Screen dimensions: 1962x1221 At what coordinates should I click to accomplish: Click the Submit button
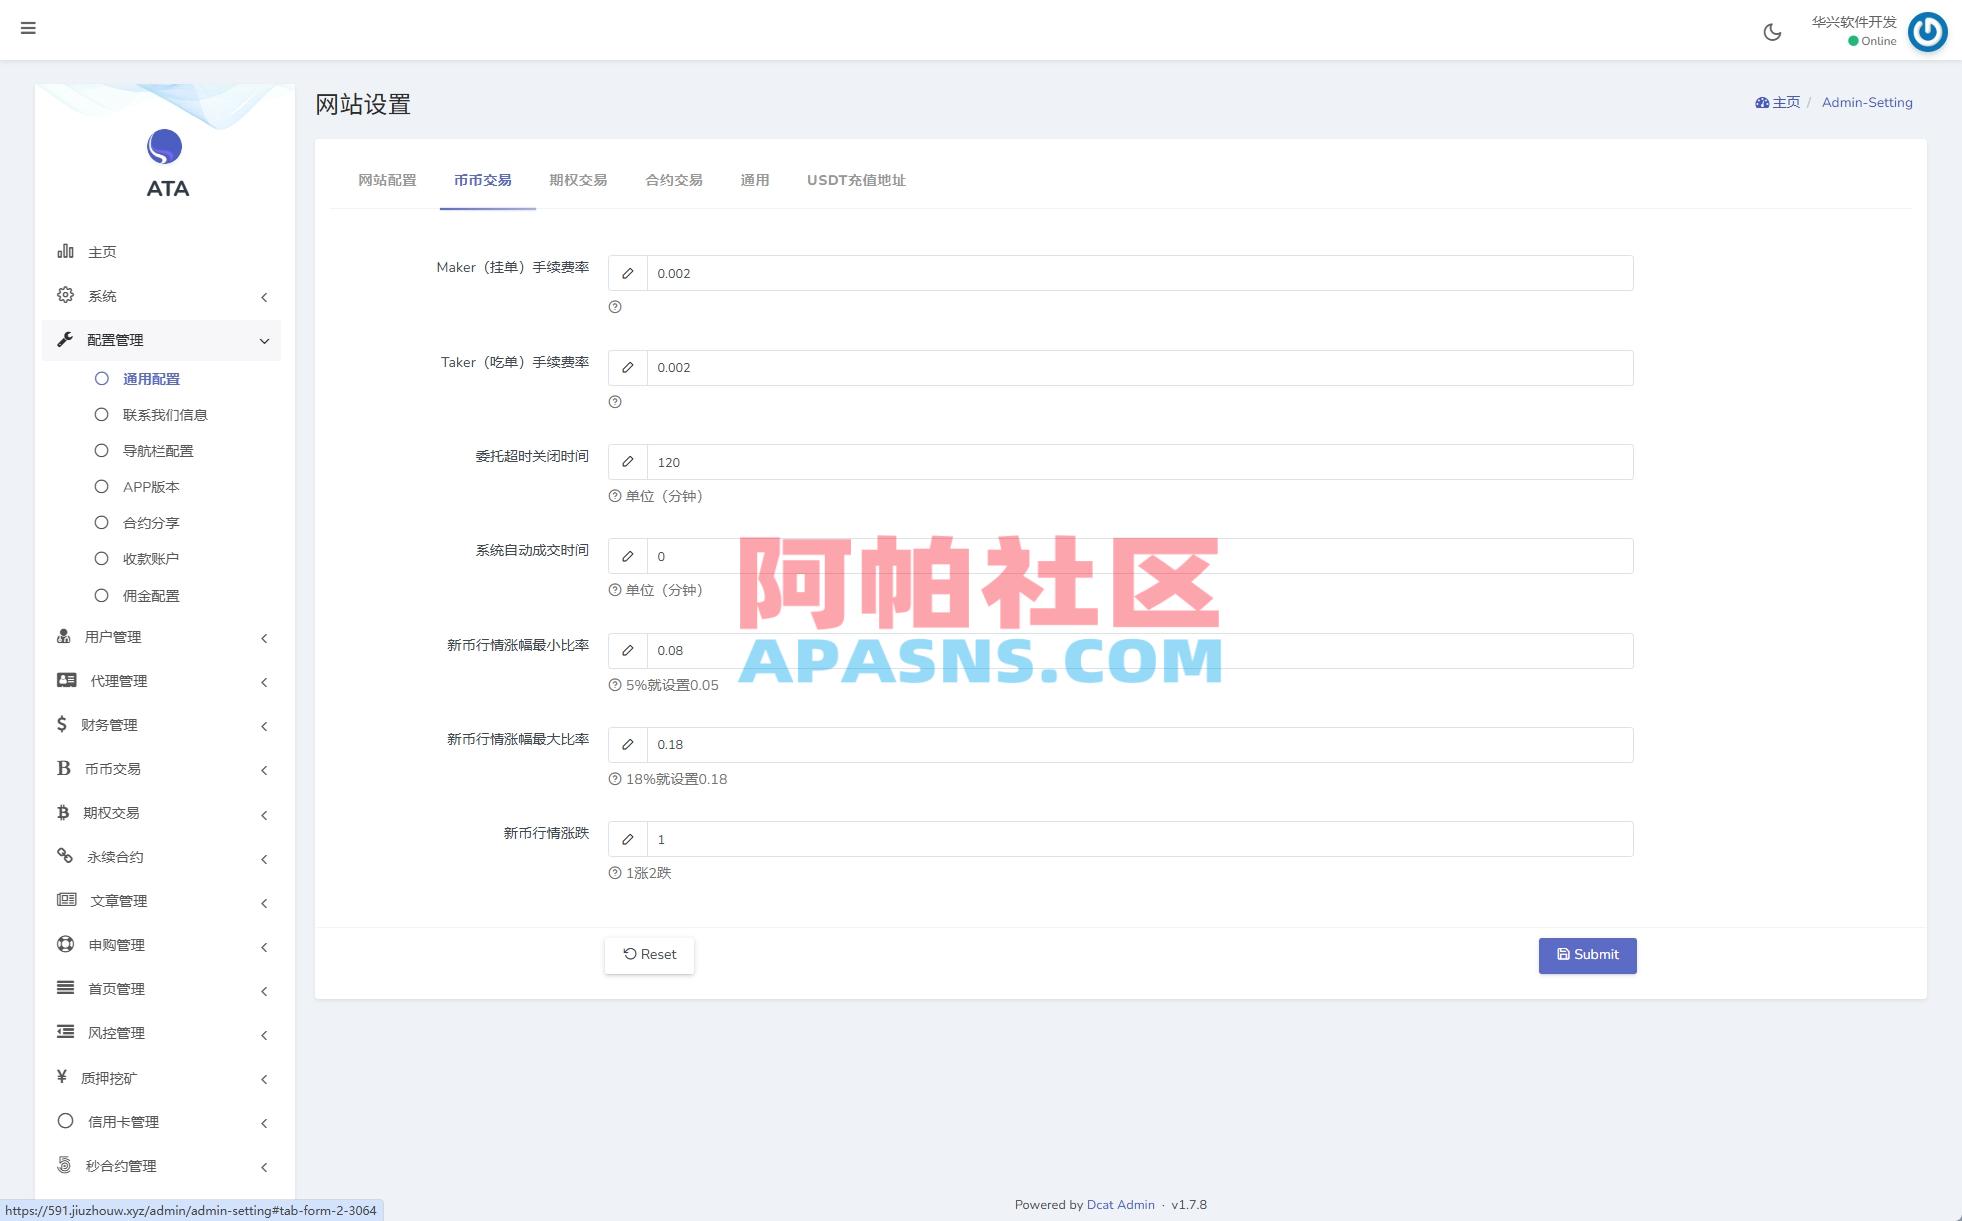coord(1587,955)
